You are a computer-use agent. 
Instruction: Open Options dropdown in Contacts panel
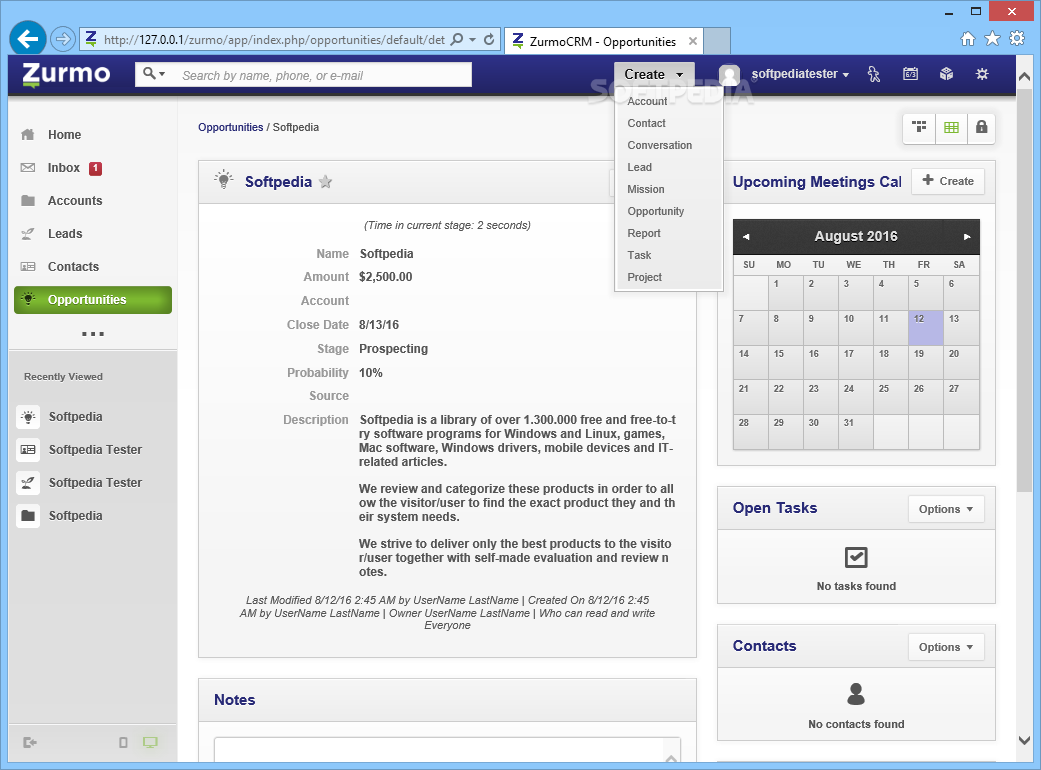click(946, 647)
